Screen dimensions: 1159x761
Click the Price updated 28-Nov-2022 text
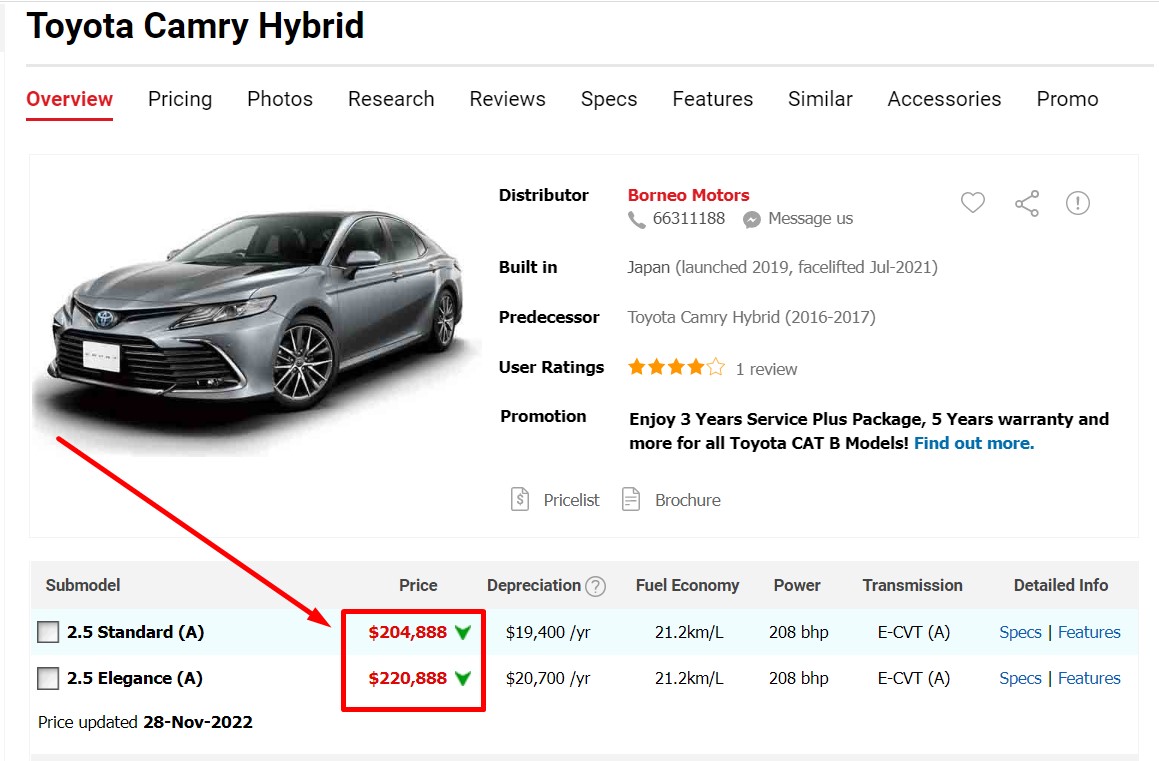click(145, 722)
